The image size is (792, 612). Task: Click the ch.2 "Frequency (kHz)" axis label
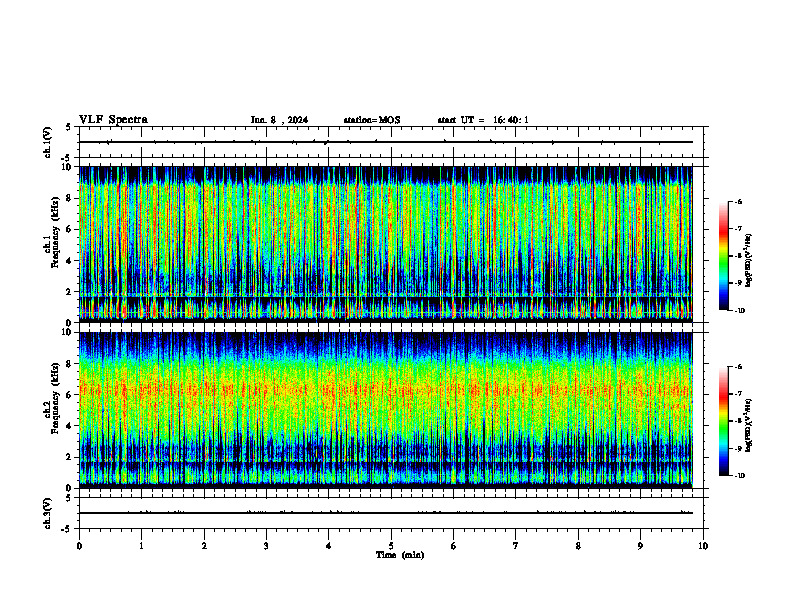tap(56, 398)
